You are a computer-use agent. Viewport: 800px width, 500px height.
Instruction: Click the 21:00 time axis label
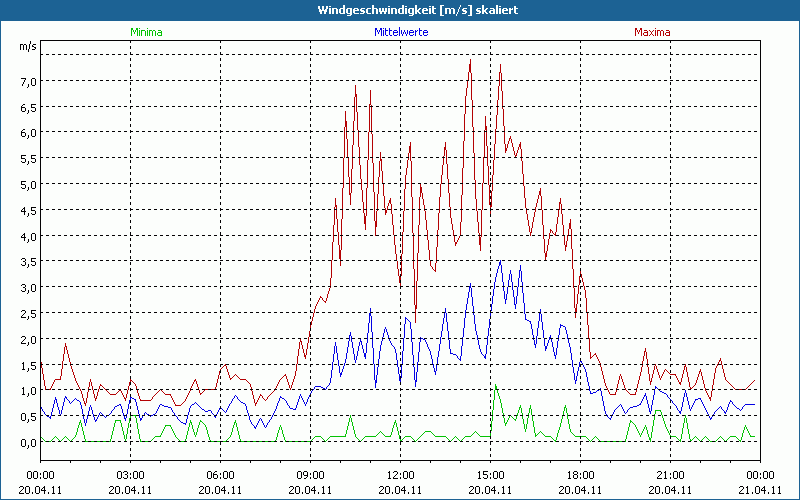tap(670, 476)
